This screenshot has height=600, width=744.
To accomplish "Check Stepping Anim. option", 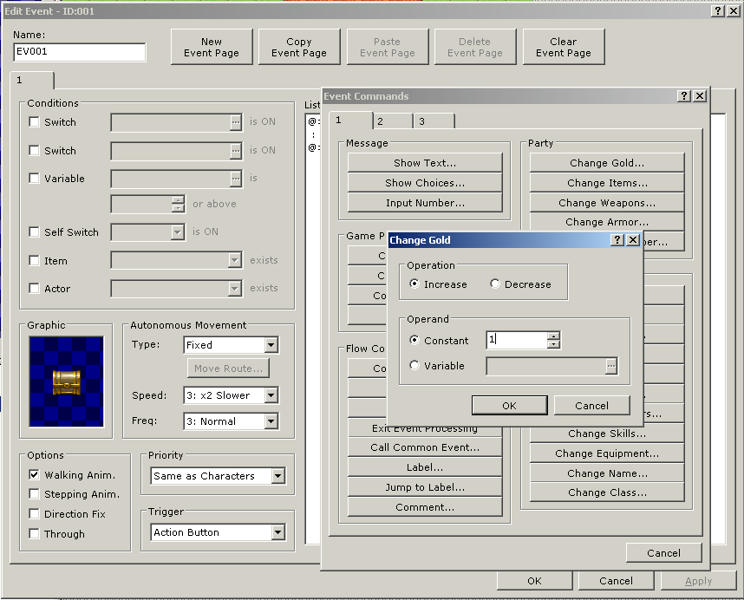I will (x=34, y=494).
